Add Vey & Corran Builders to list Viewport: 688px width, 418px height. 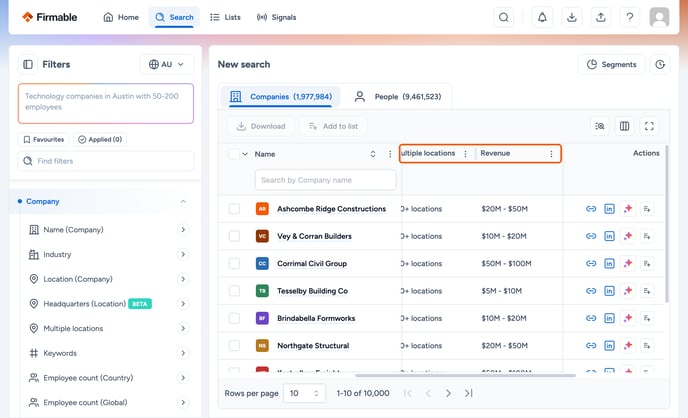coord(647,236)
